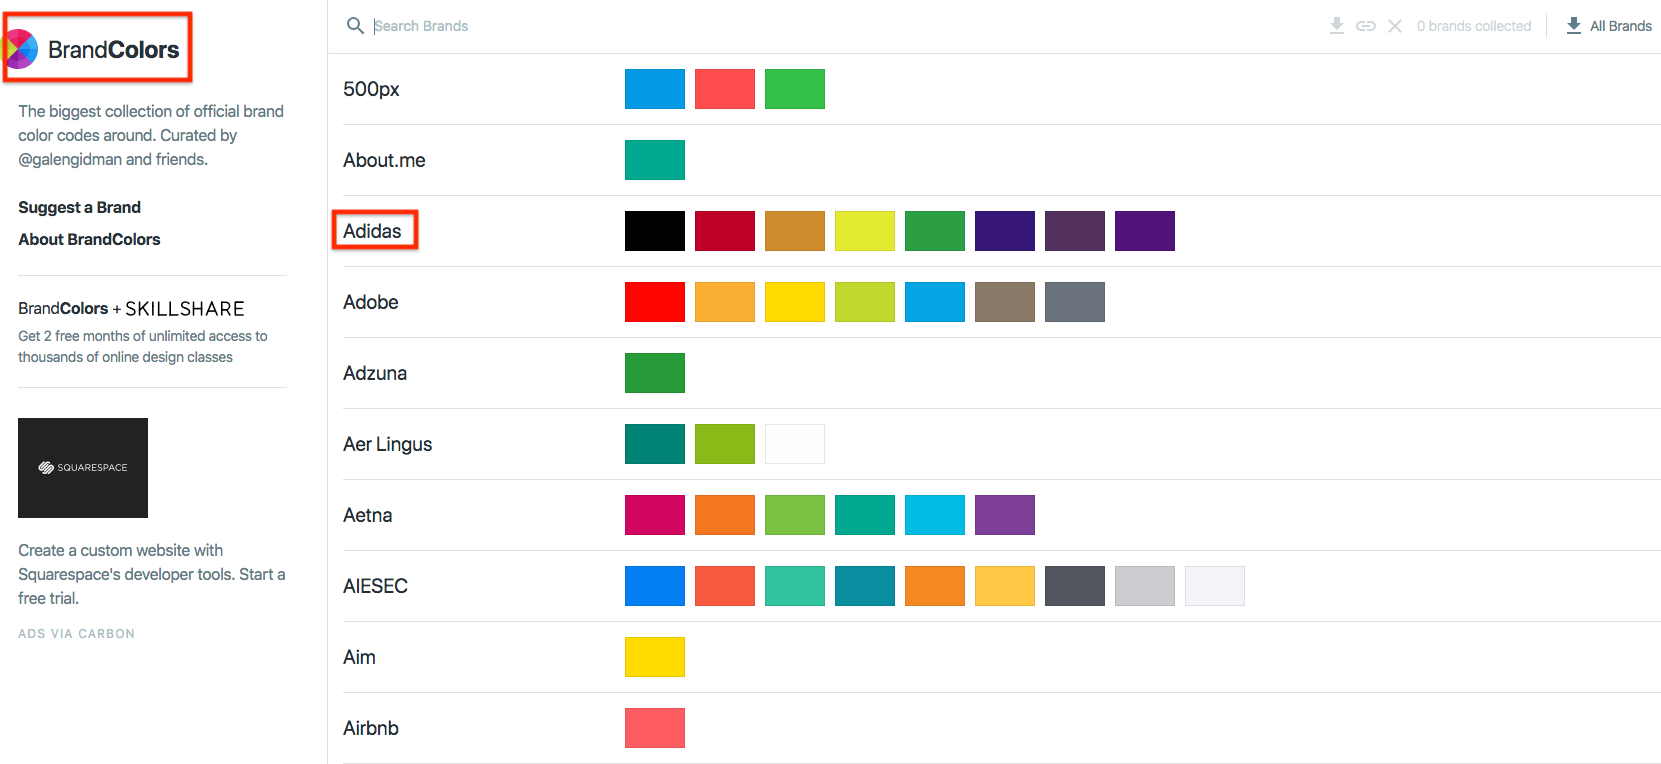Copy Aer Lingus lime green swatch
This screenshot has height=764, width=1661.
click(x=725, y=444)
